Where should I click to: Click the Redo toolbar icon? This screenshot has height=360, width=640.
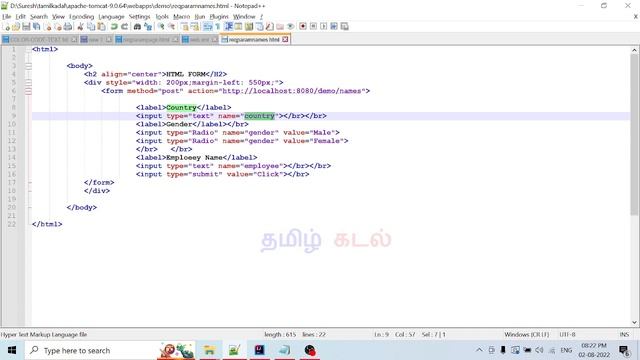124,27
